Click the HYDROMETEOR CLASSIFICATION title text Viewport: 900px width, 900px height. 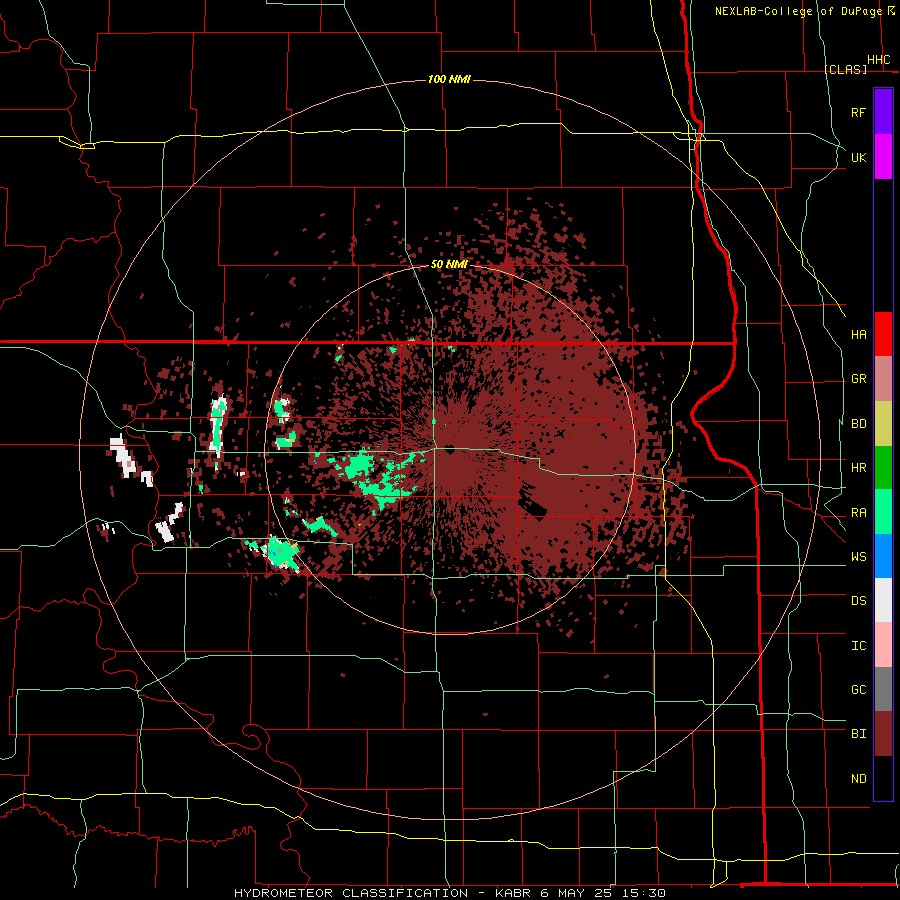pyautogui.click(x=351, y=893)
